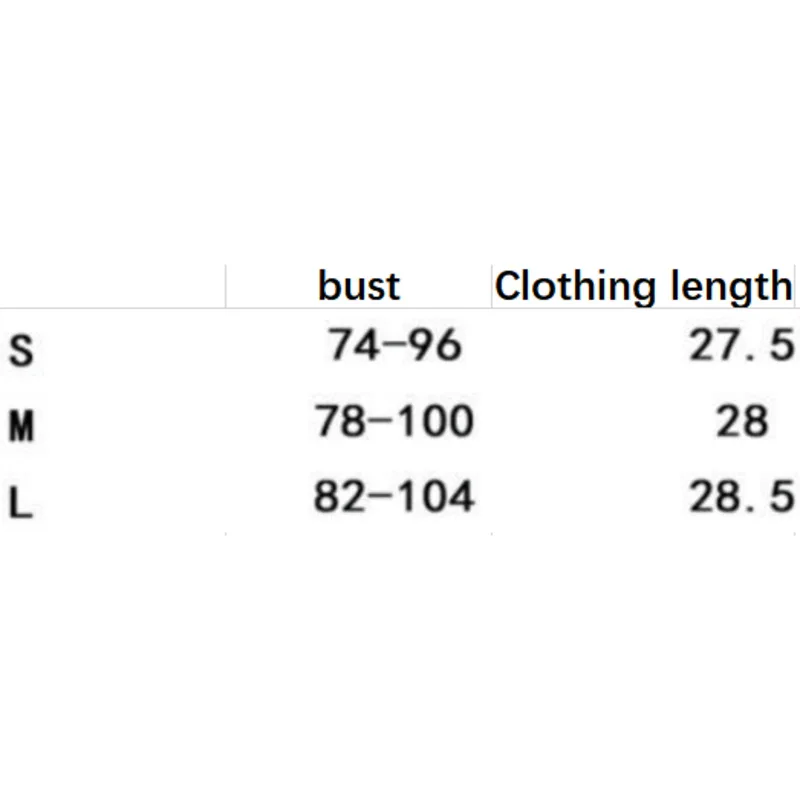
Task: Click the column divider left of bust header
Action: (226, 287)
